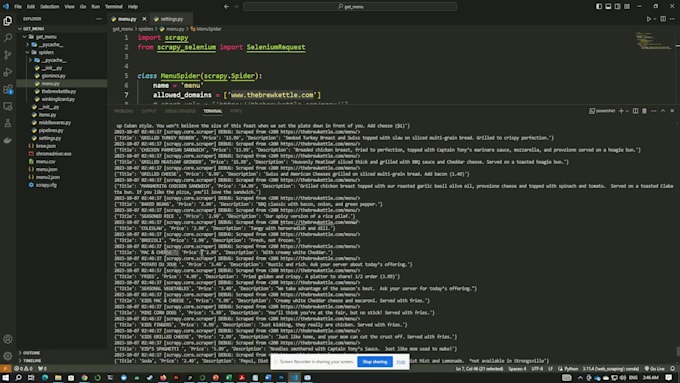Open the new terminal launch profile dropdown
680x383 pixels.
tap(627, 111)
